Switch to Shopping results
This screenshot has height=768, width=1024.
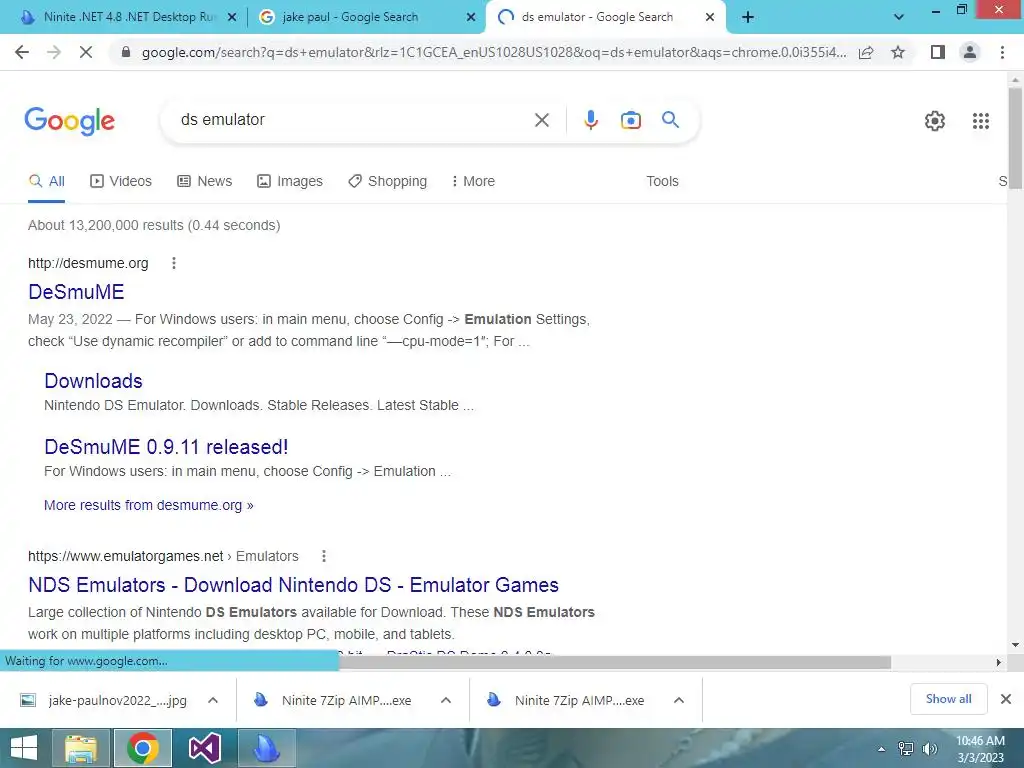[x=387, y=182]
